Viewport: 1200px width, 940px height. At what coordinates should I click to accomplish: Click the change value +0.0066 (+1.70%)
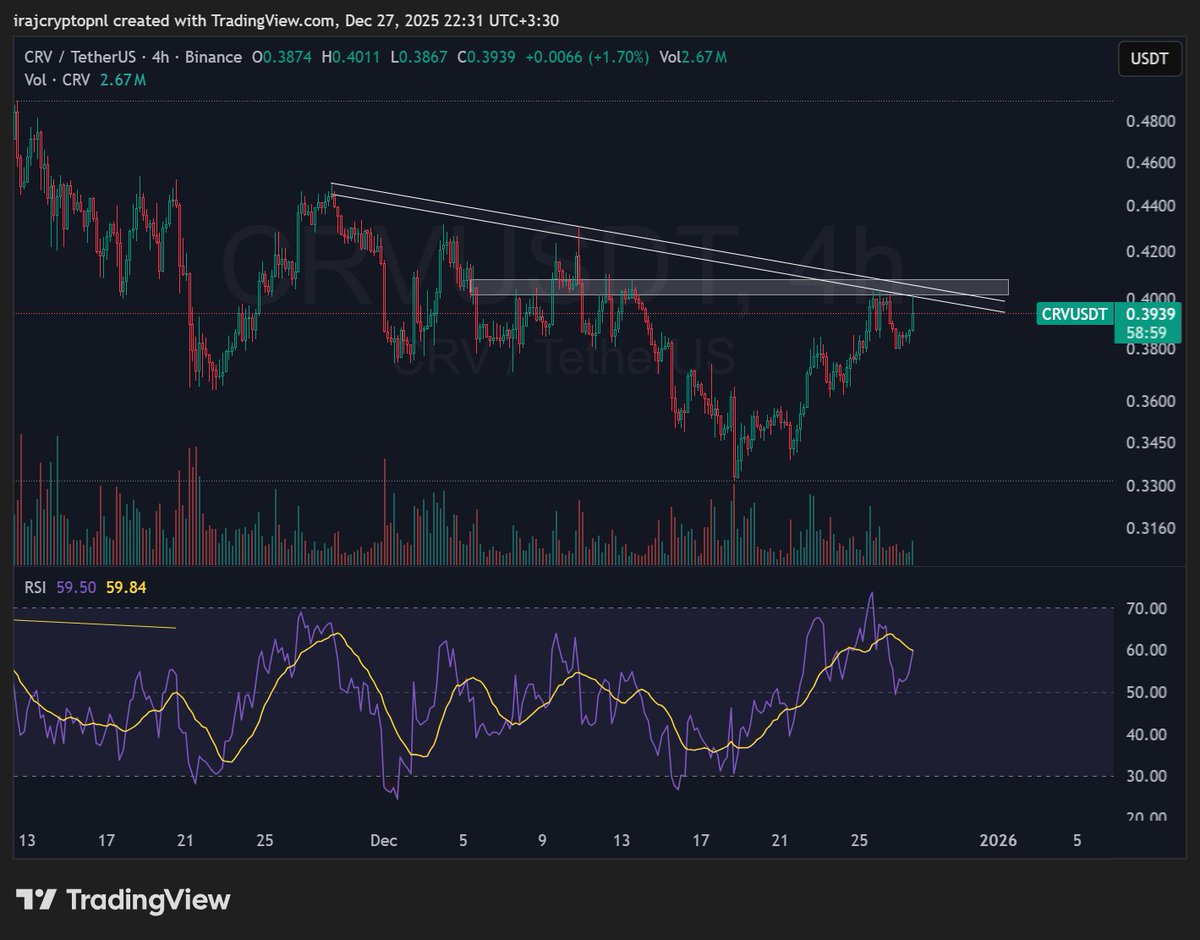coord(586,57)
